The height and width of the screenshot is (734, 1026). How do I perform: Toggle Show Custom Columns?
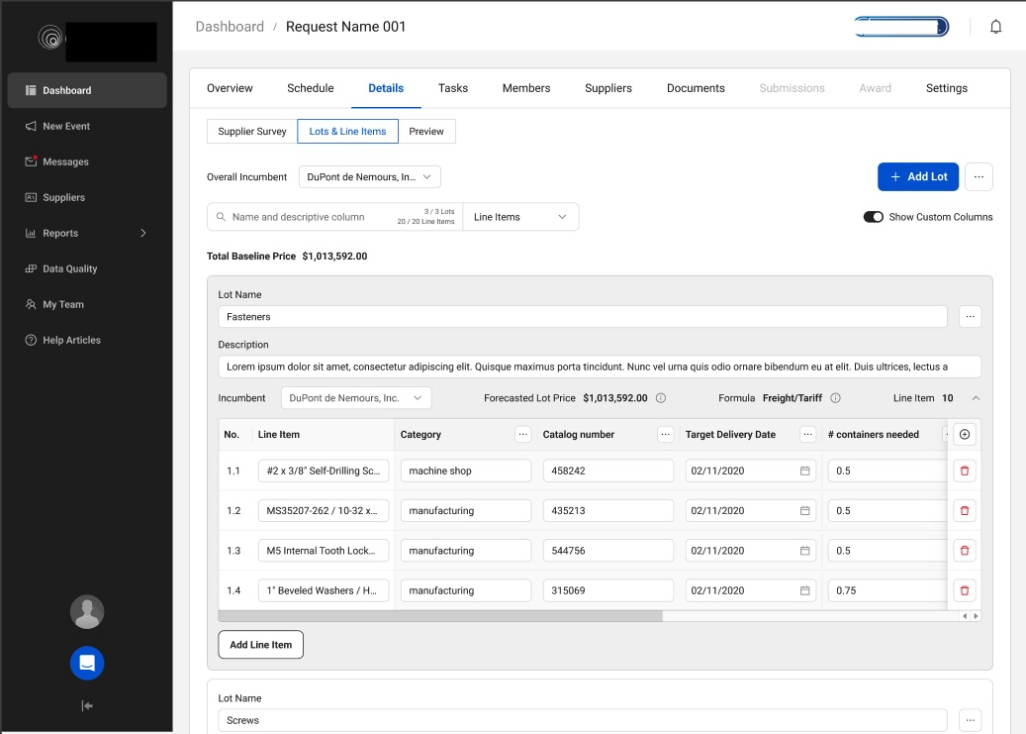click(873, 216)
